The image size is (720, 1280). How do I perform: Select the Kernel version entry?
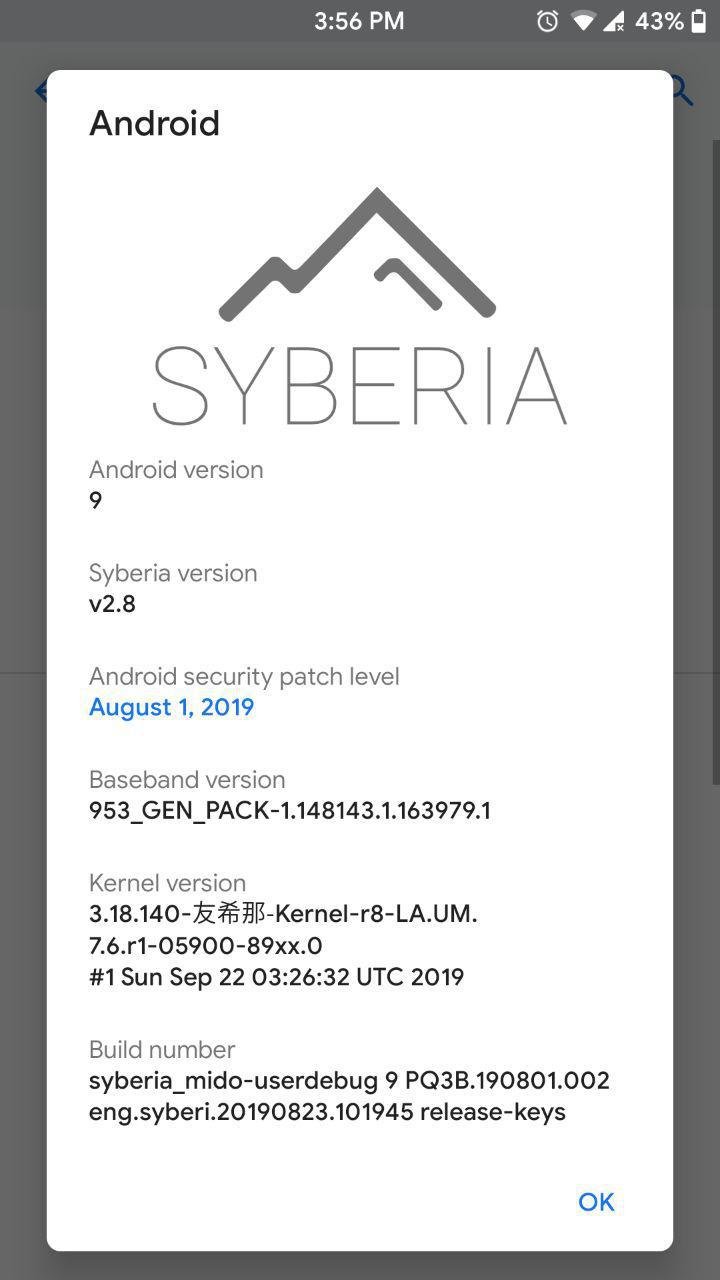tap(360, 929)
